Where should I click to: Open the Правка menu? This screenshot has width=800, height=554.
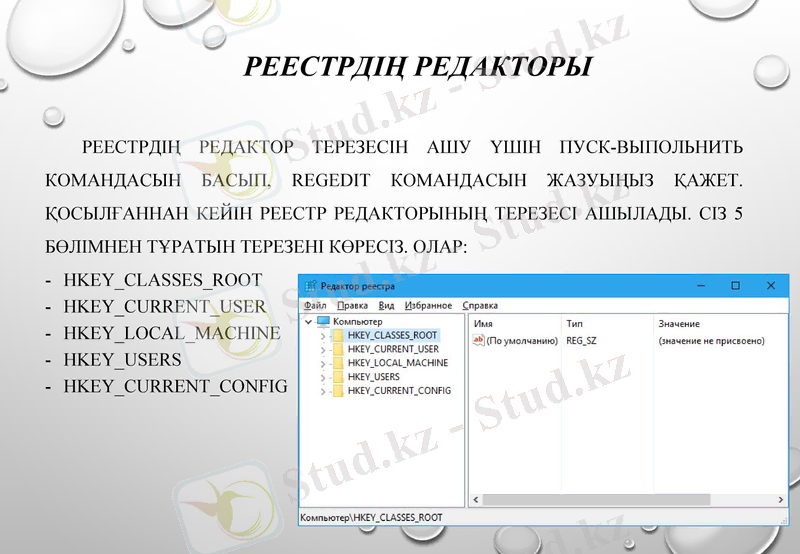pos(352,306)
